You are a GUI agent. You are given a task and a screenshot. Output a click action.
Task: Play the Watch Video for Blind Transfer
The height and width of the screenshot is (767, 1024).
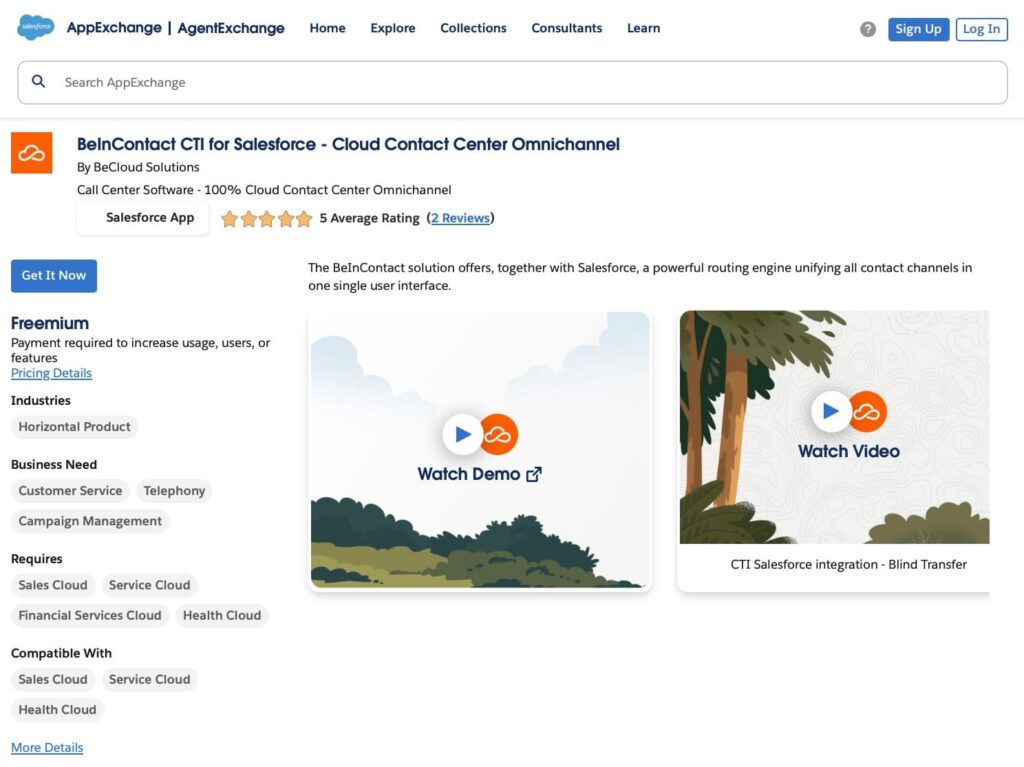tap(831, 410)
